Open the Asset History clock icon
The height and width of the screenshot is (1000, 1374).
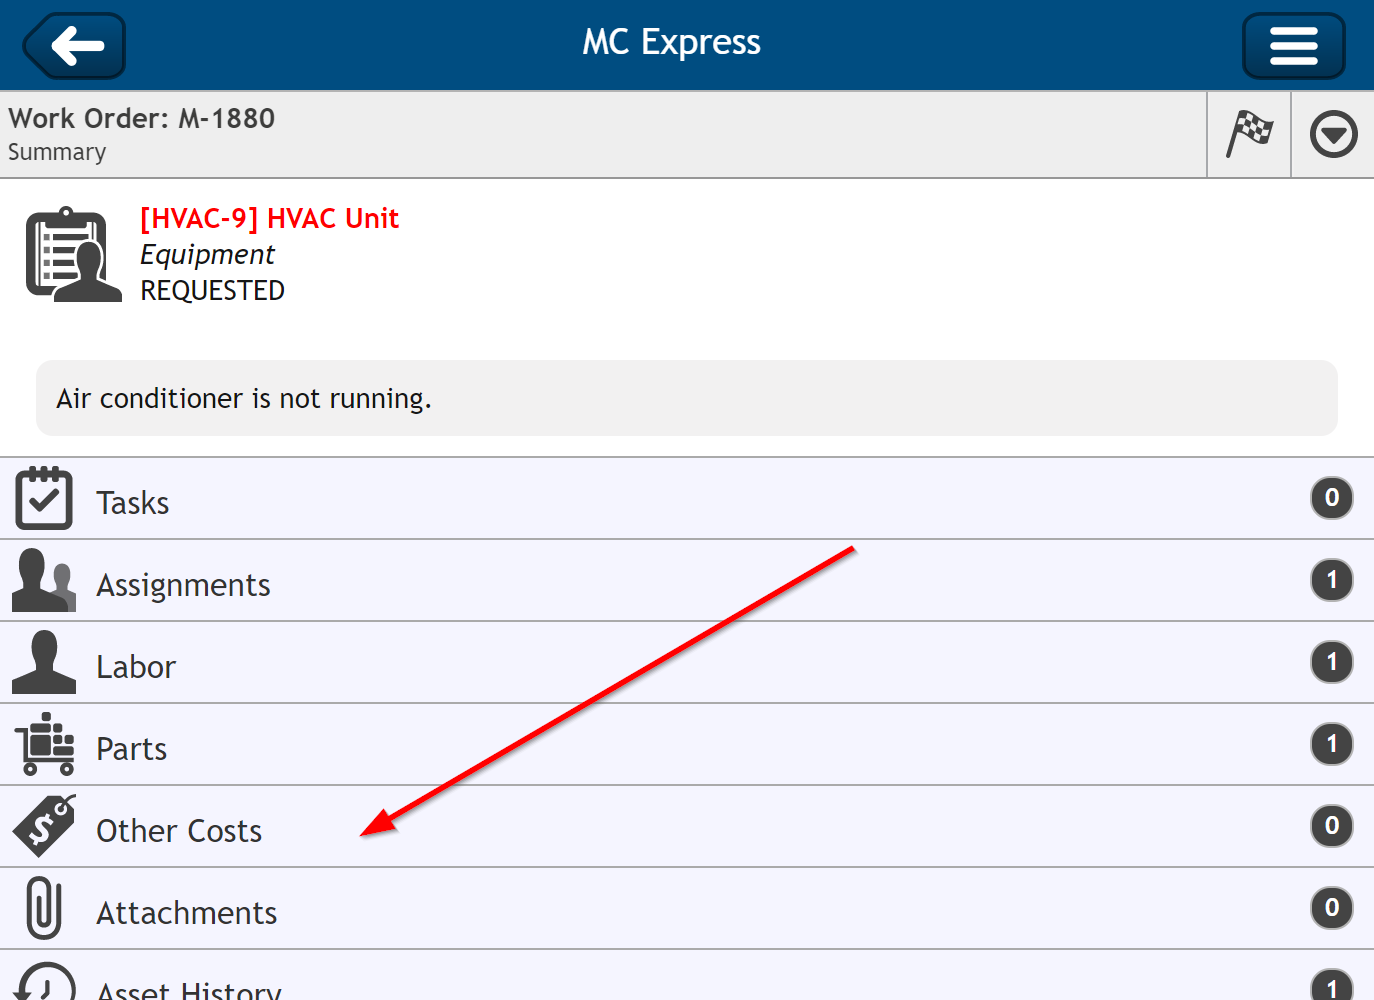(41, 985)
